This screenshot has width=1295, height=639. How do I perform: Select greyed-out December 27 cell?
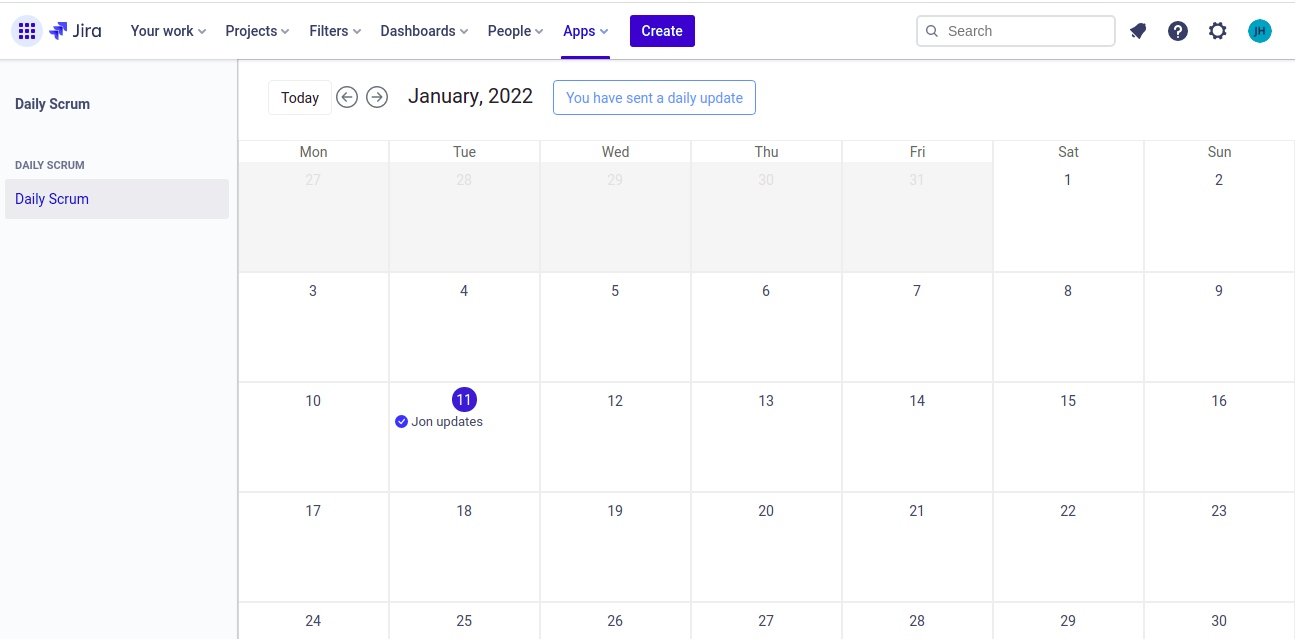click(313, 217)
